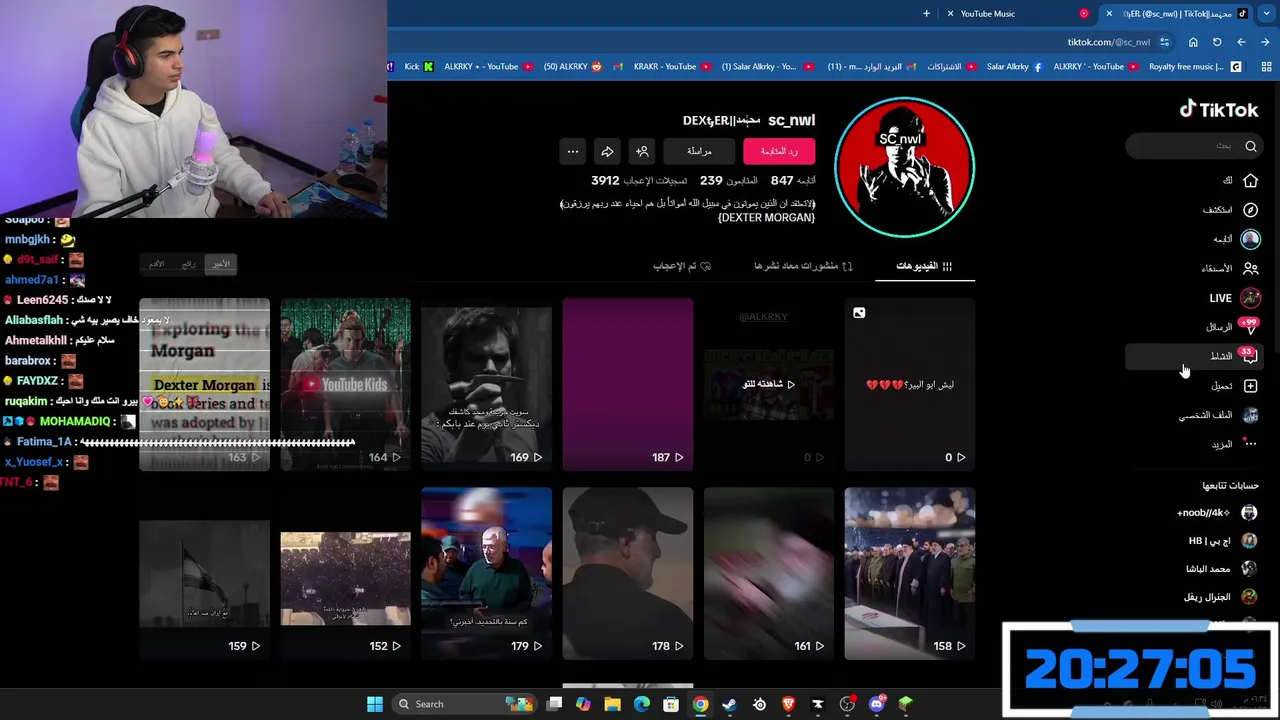Sort videos by Latest (الأخير)

[x=221, y=264]
